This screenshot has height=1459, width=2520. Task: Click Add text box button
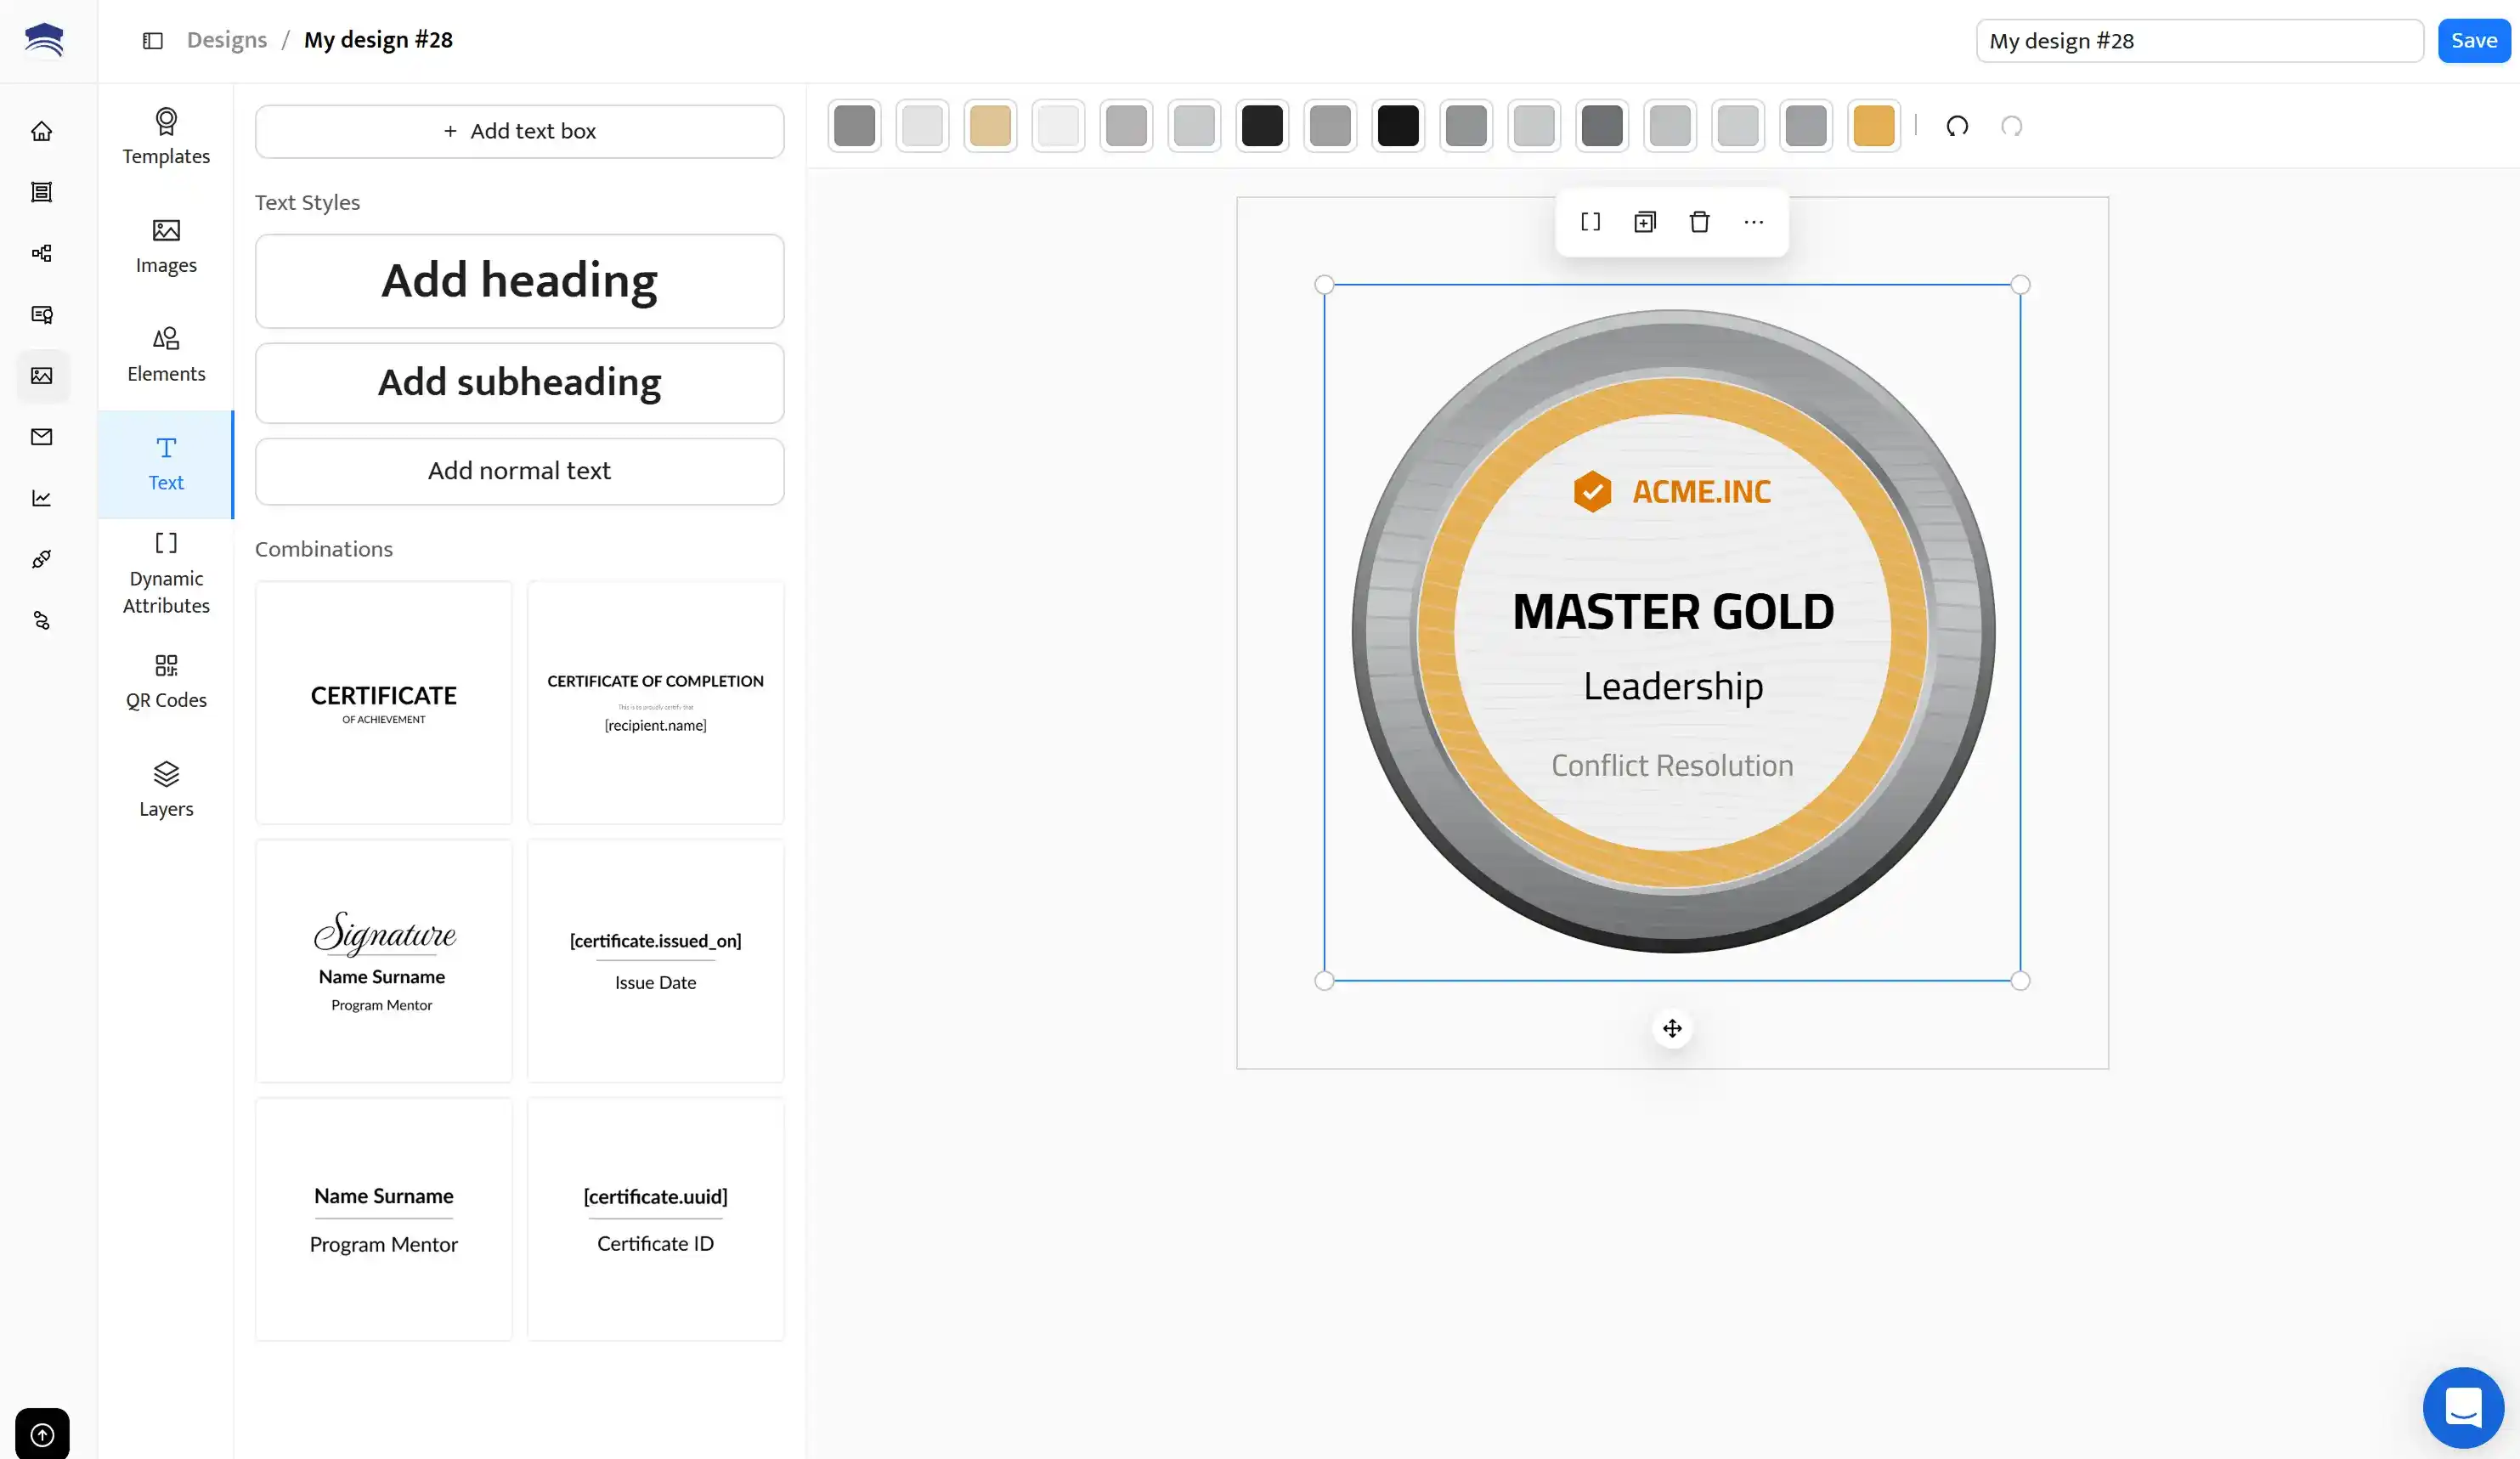click(519, 131)
